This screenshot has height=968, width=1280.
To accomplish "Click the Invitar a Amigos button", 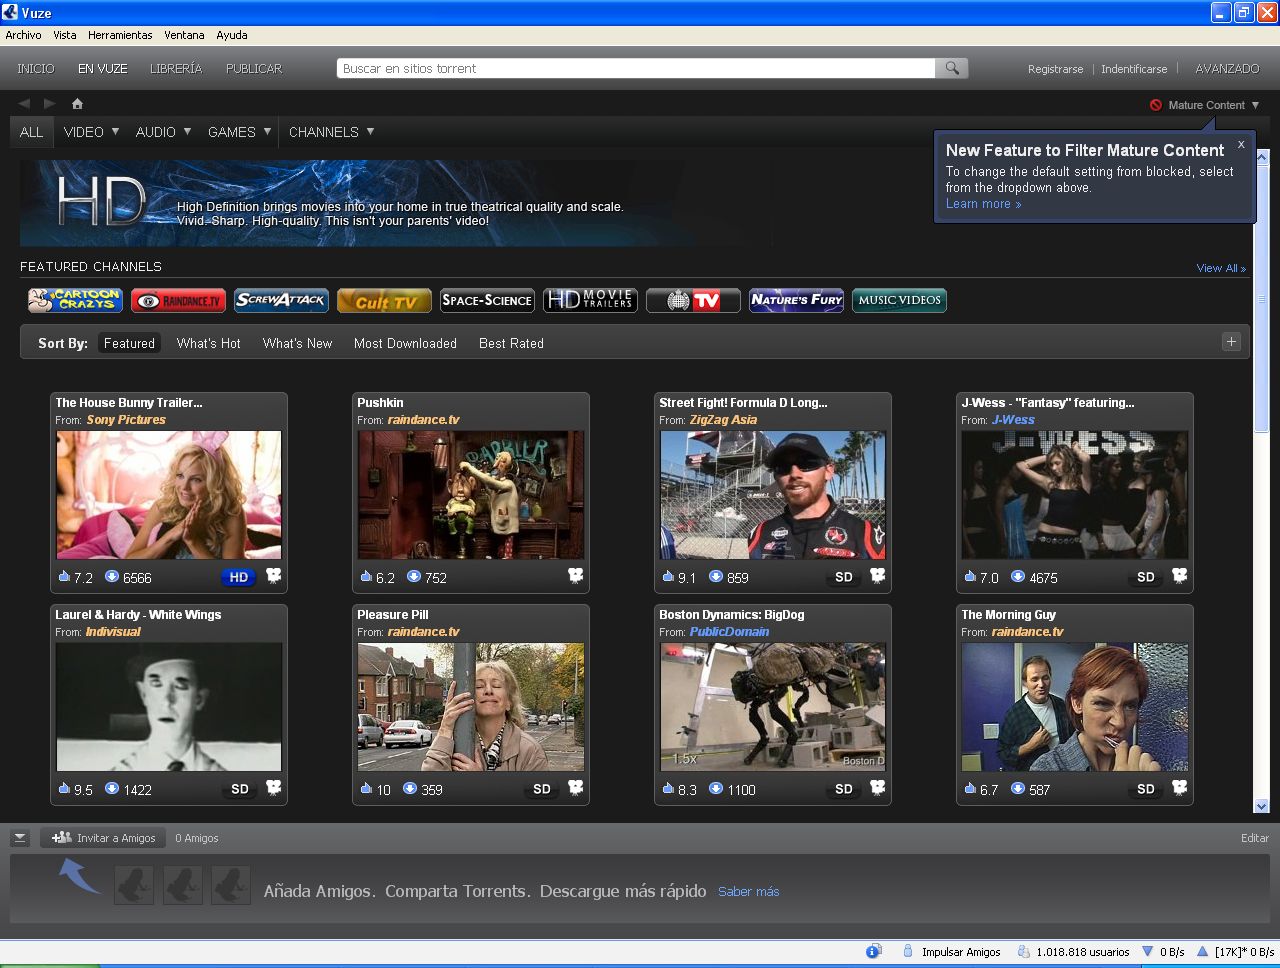I will (104, 838).
